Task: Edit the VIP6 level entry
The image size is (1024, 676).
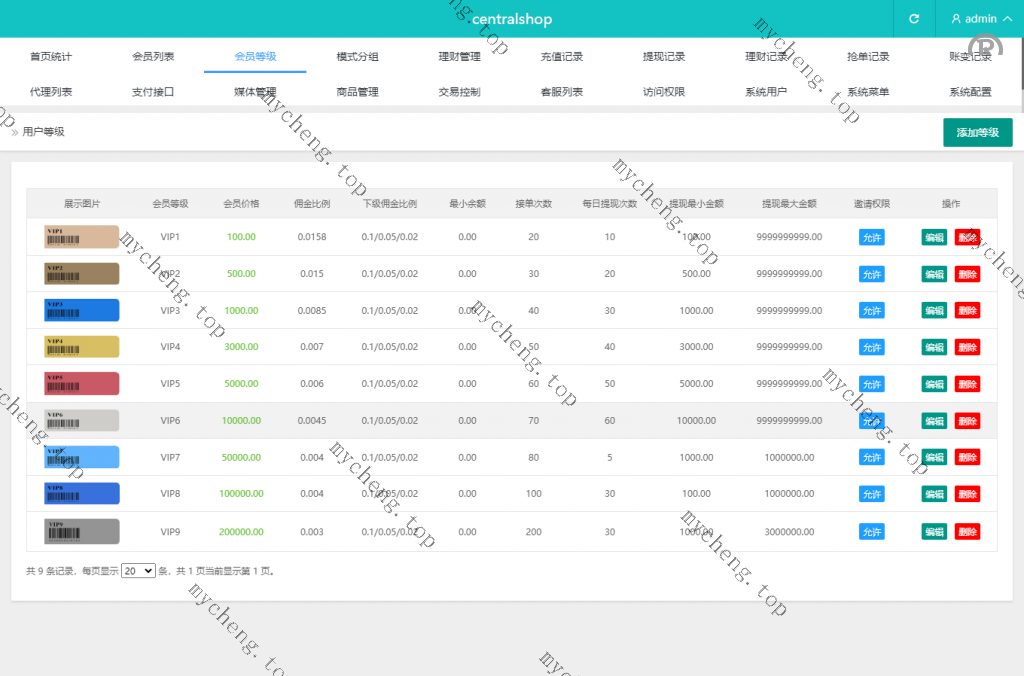Action: pos(934,421)
